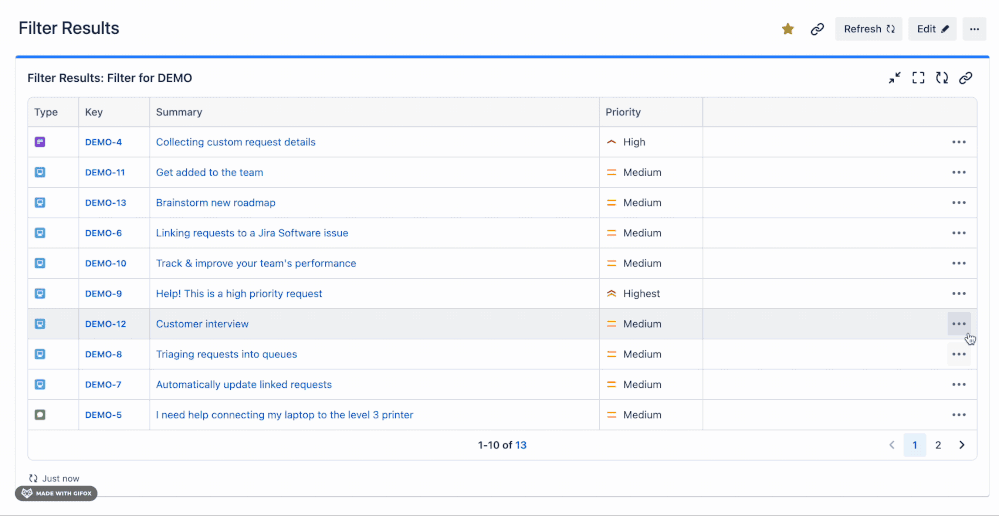
Task: Open issue key DEMO-4
Action: [103, 142]
